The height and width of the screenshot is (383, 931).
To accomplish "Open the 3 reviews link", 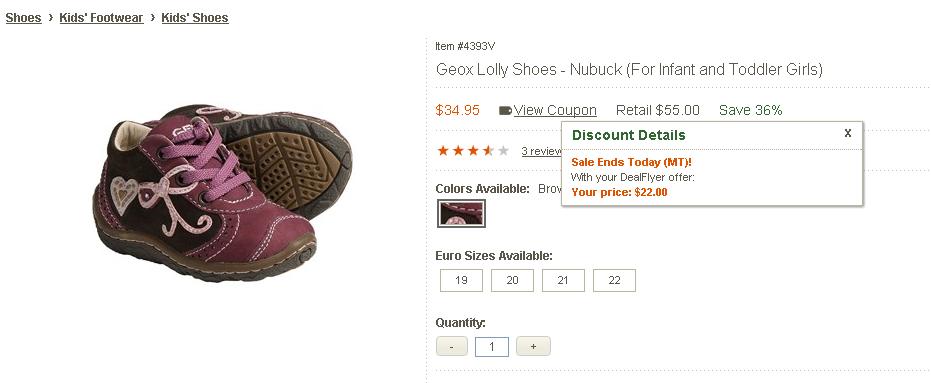I will [542, 151].
